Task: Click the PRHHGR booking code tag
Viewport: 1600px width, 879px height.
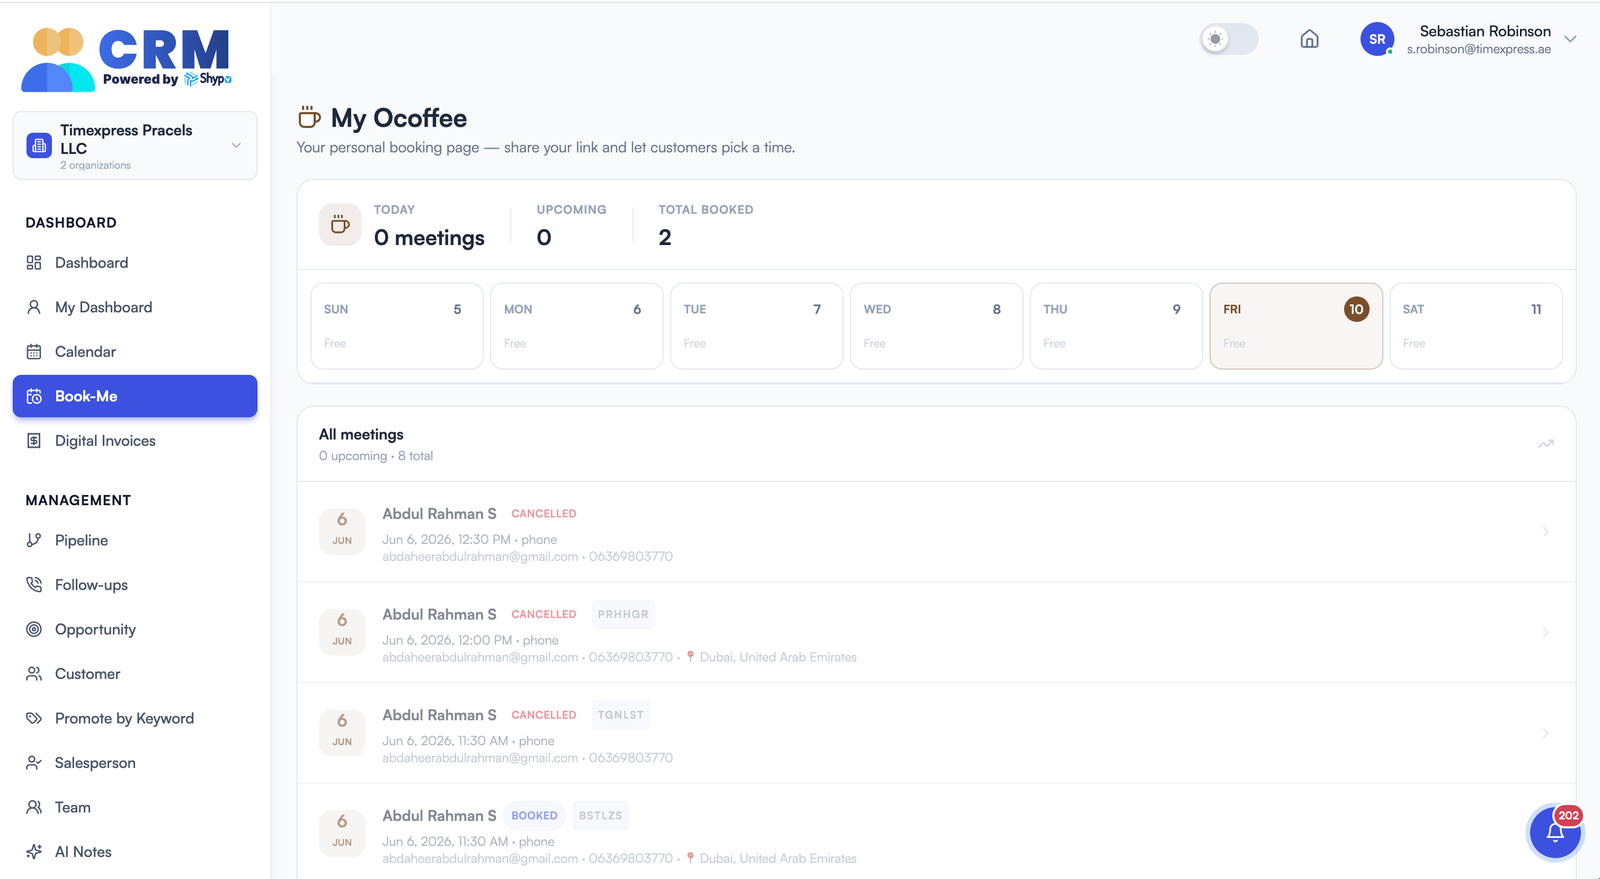Action: pos(623,614)
